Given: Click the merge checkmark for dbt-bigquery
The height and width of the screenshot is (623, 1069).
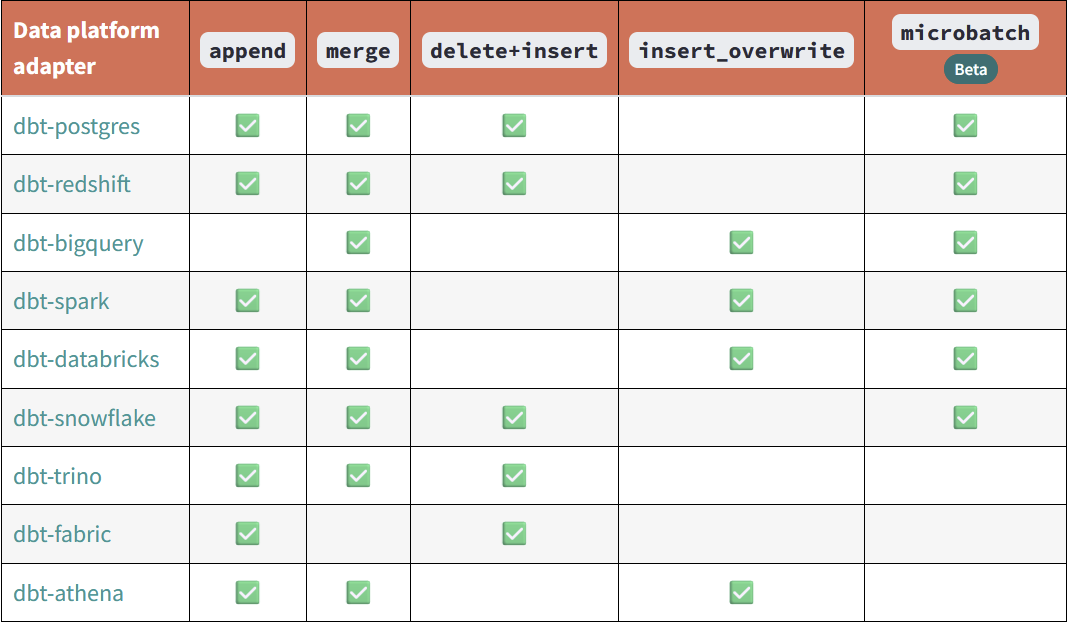Looking at the screenshot, I should (358, 243).
